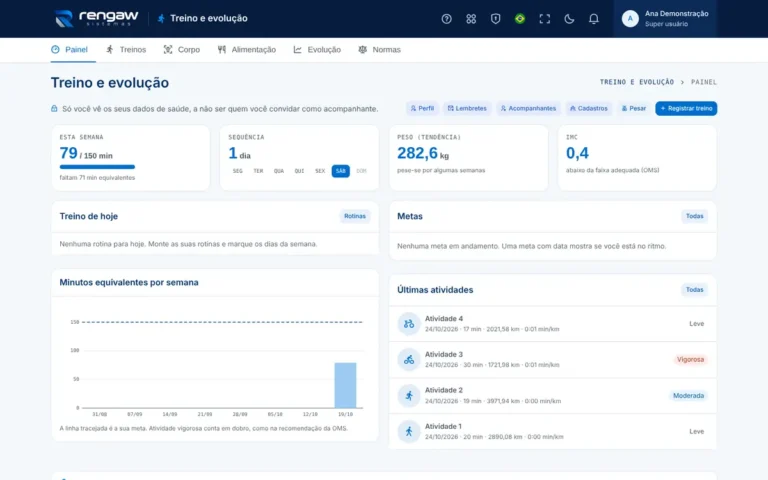Click the Perfil button
Viewport: 768px width, 480px height.
click(x=422, y=108)
